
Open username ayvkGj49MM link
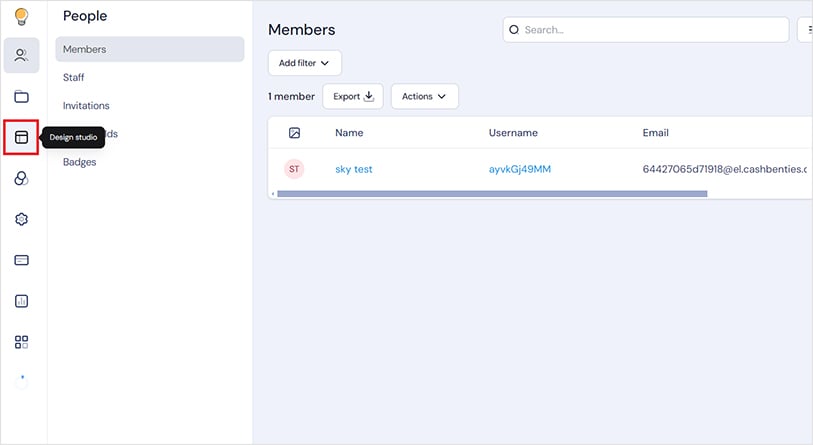pyautogui.click(x=520, y=169)
